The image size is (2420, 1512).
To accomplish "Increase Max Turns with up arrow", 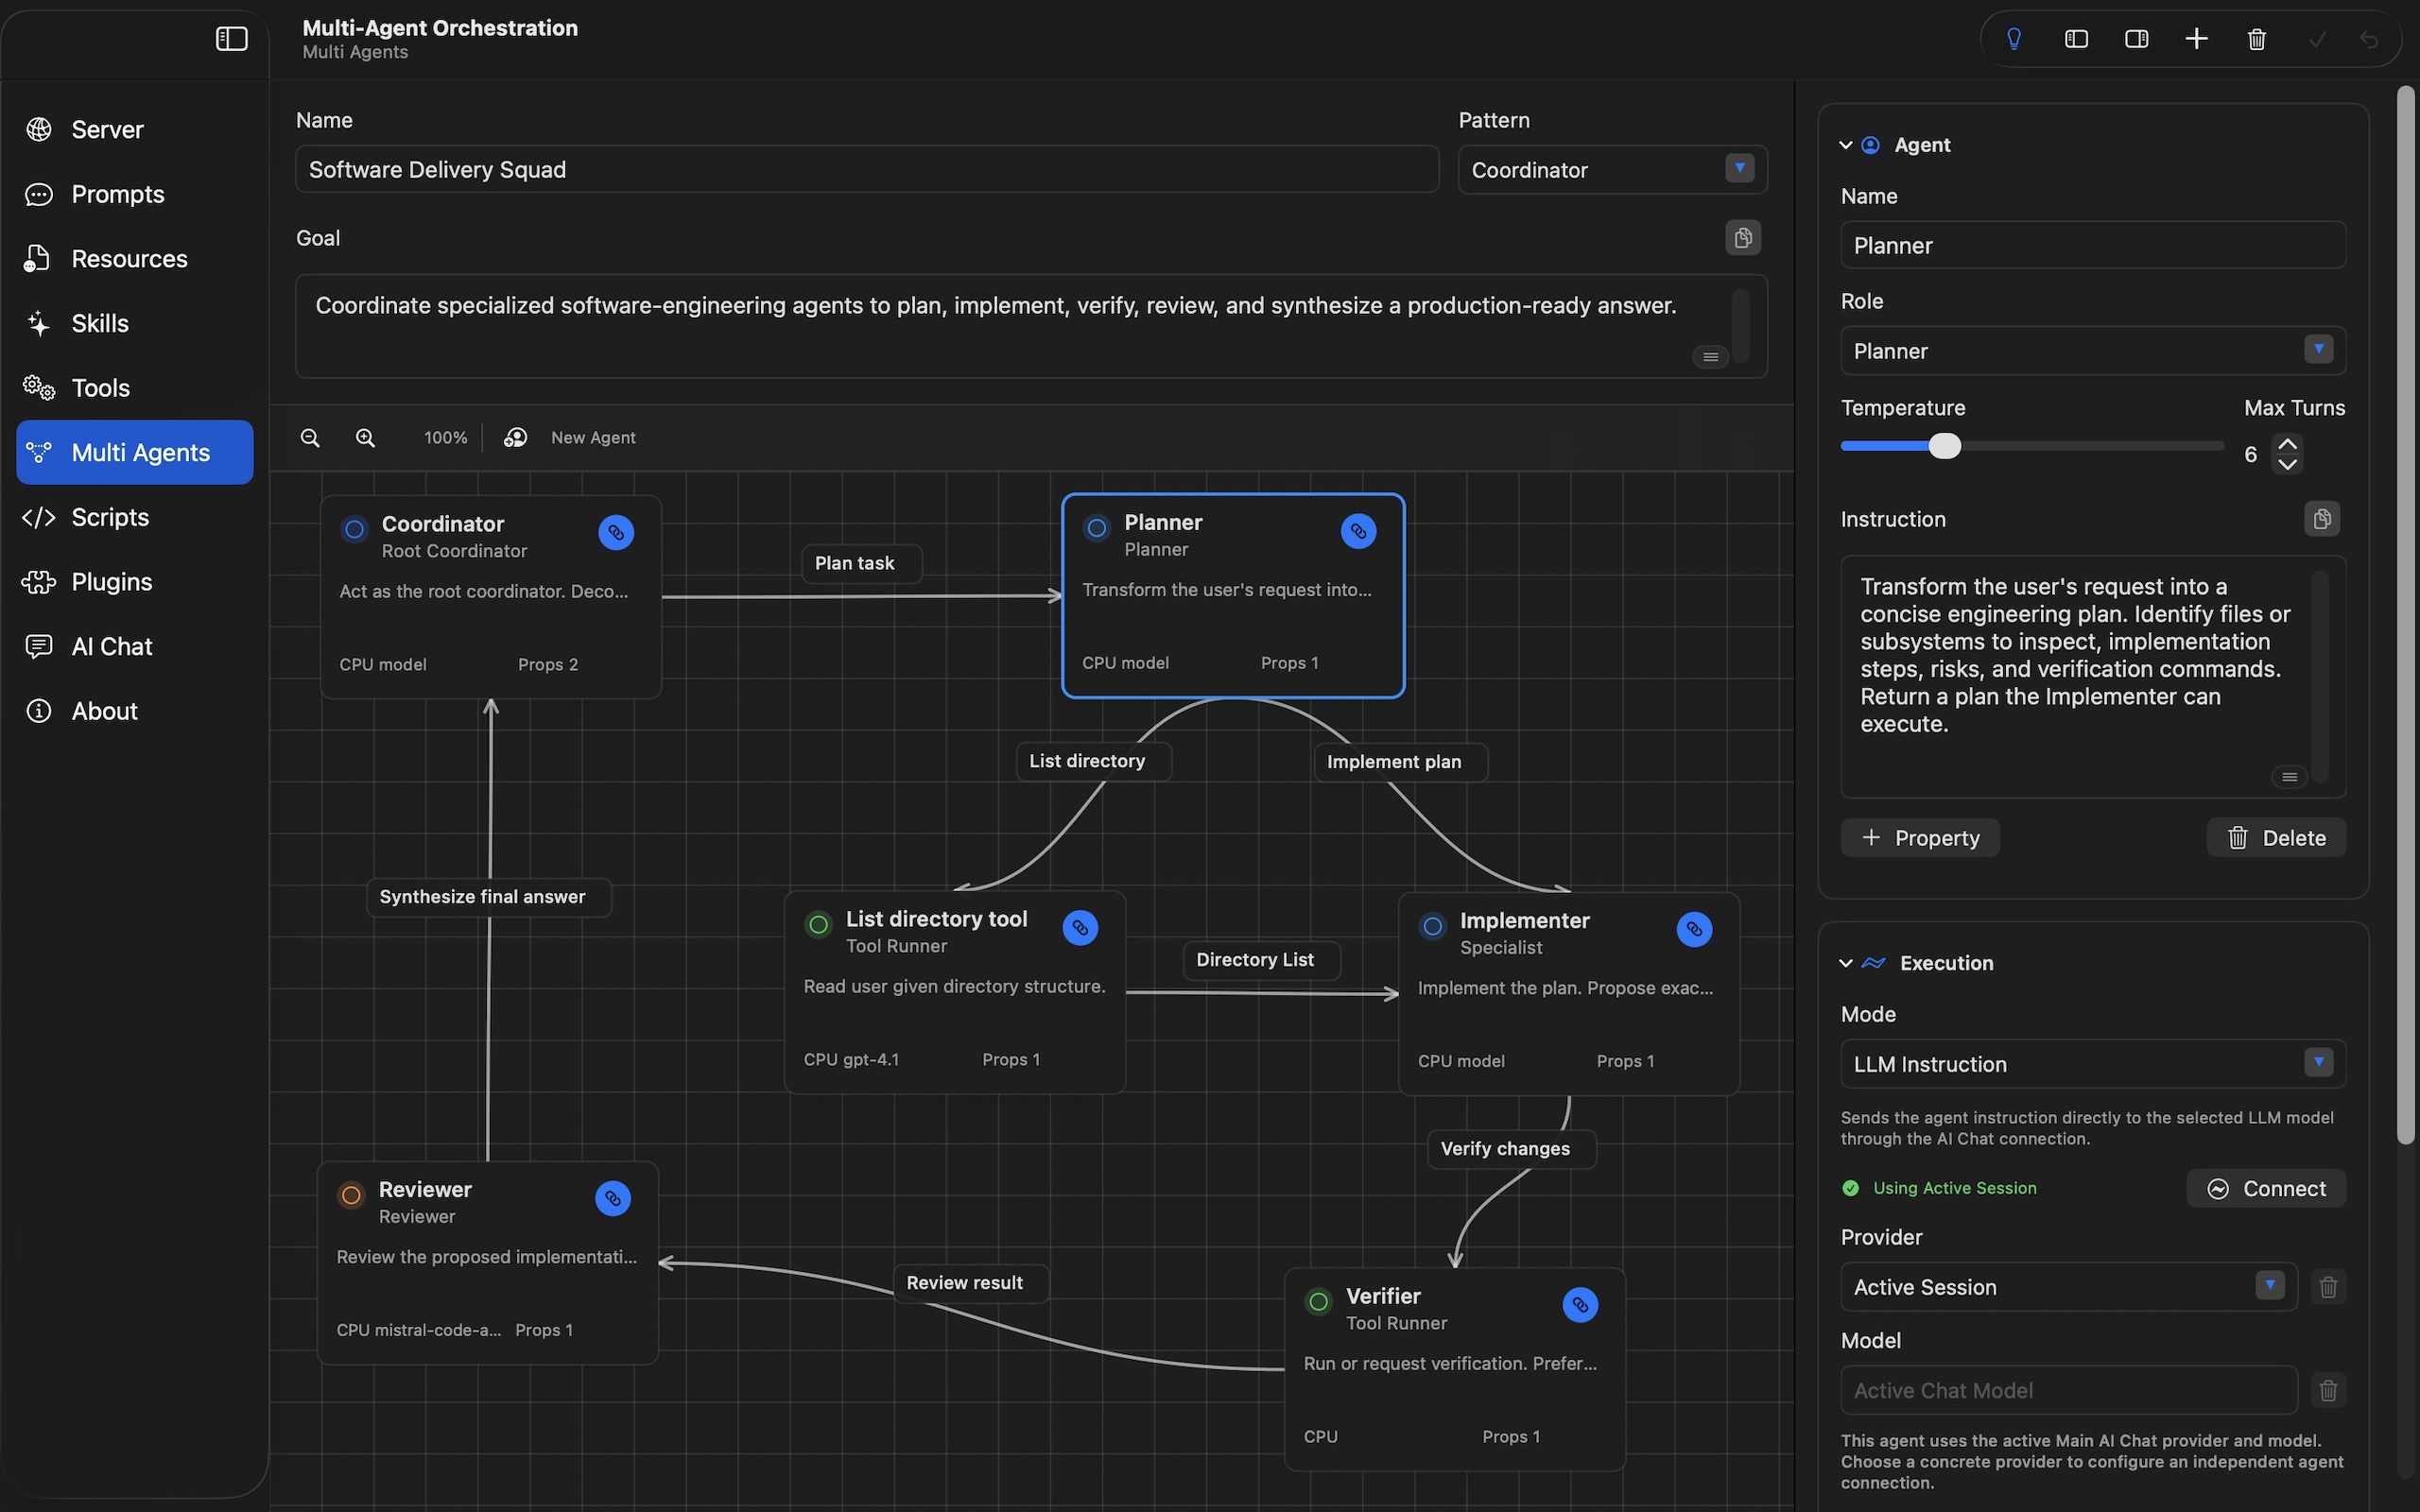I will click(2287, 444).
